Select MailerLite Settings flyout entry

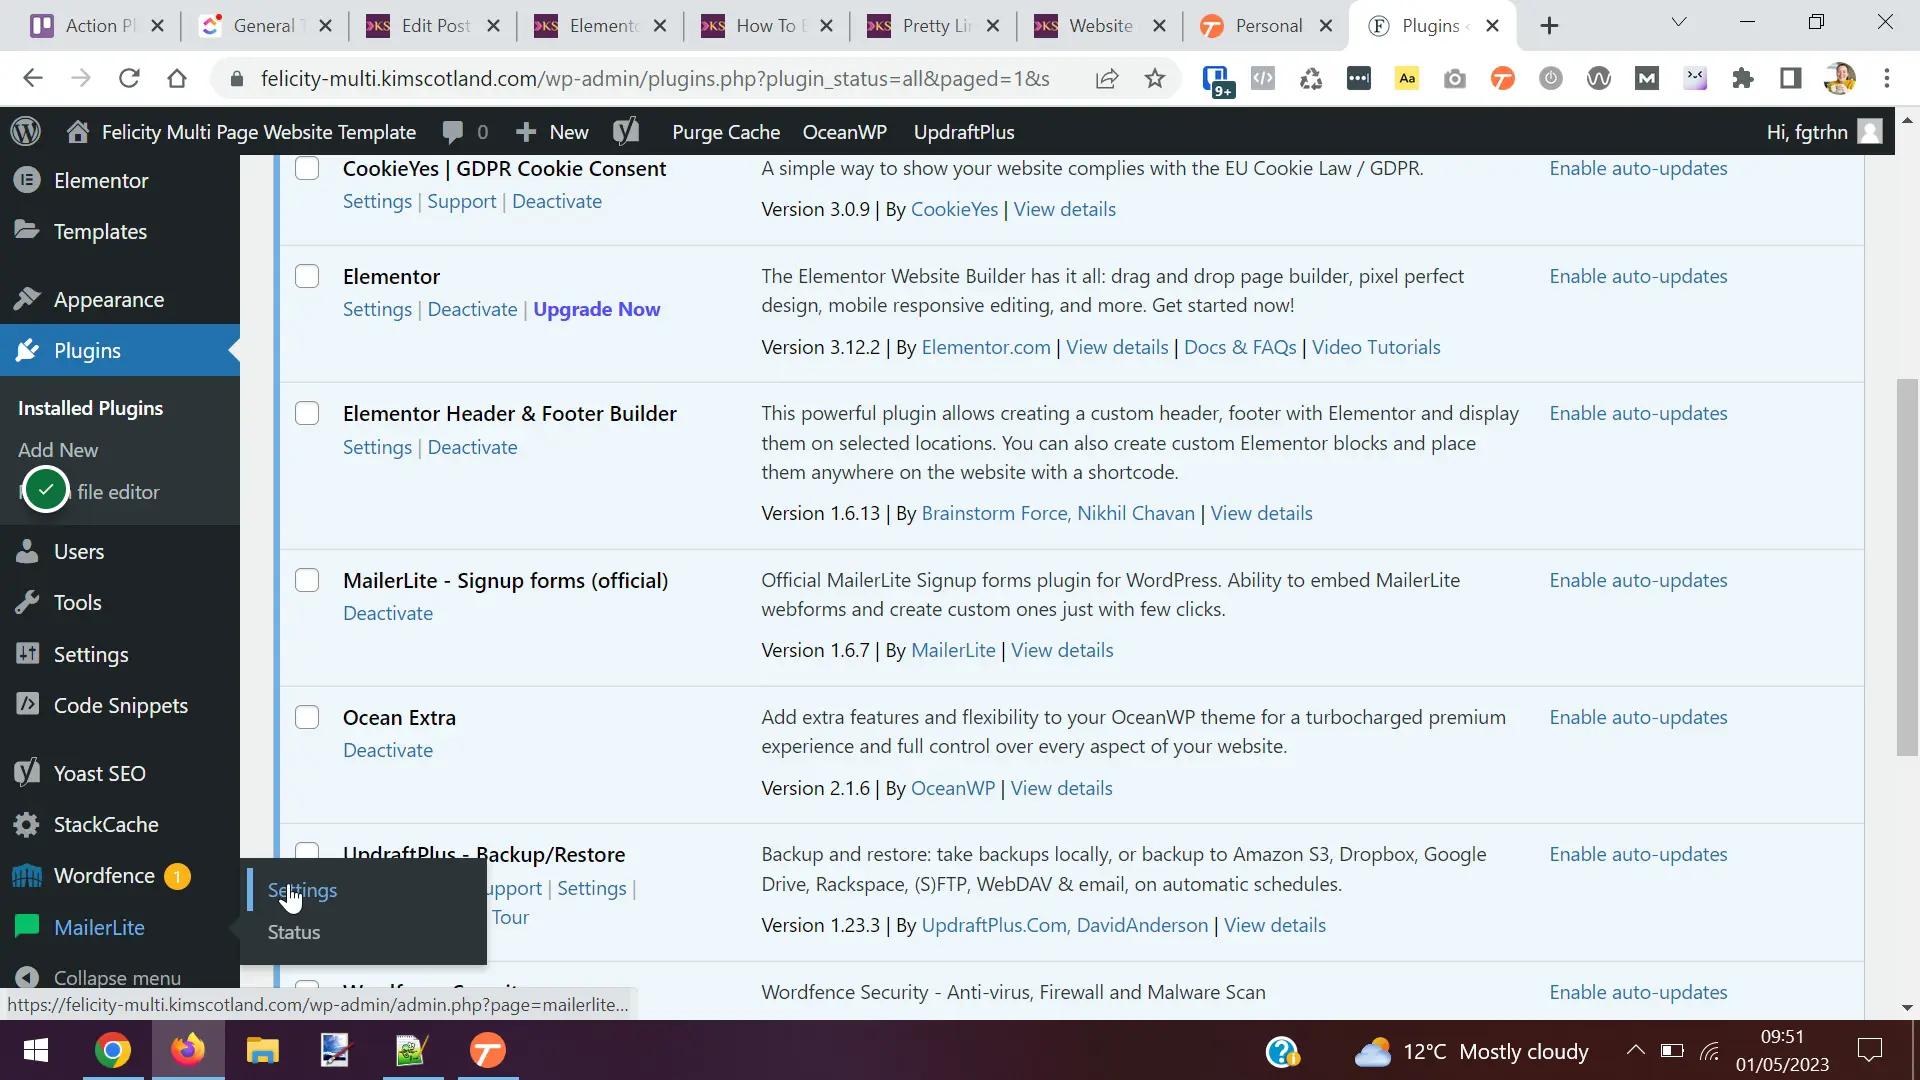click(x=302, y=890)
